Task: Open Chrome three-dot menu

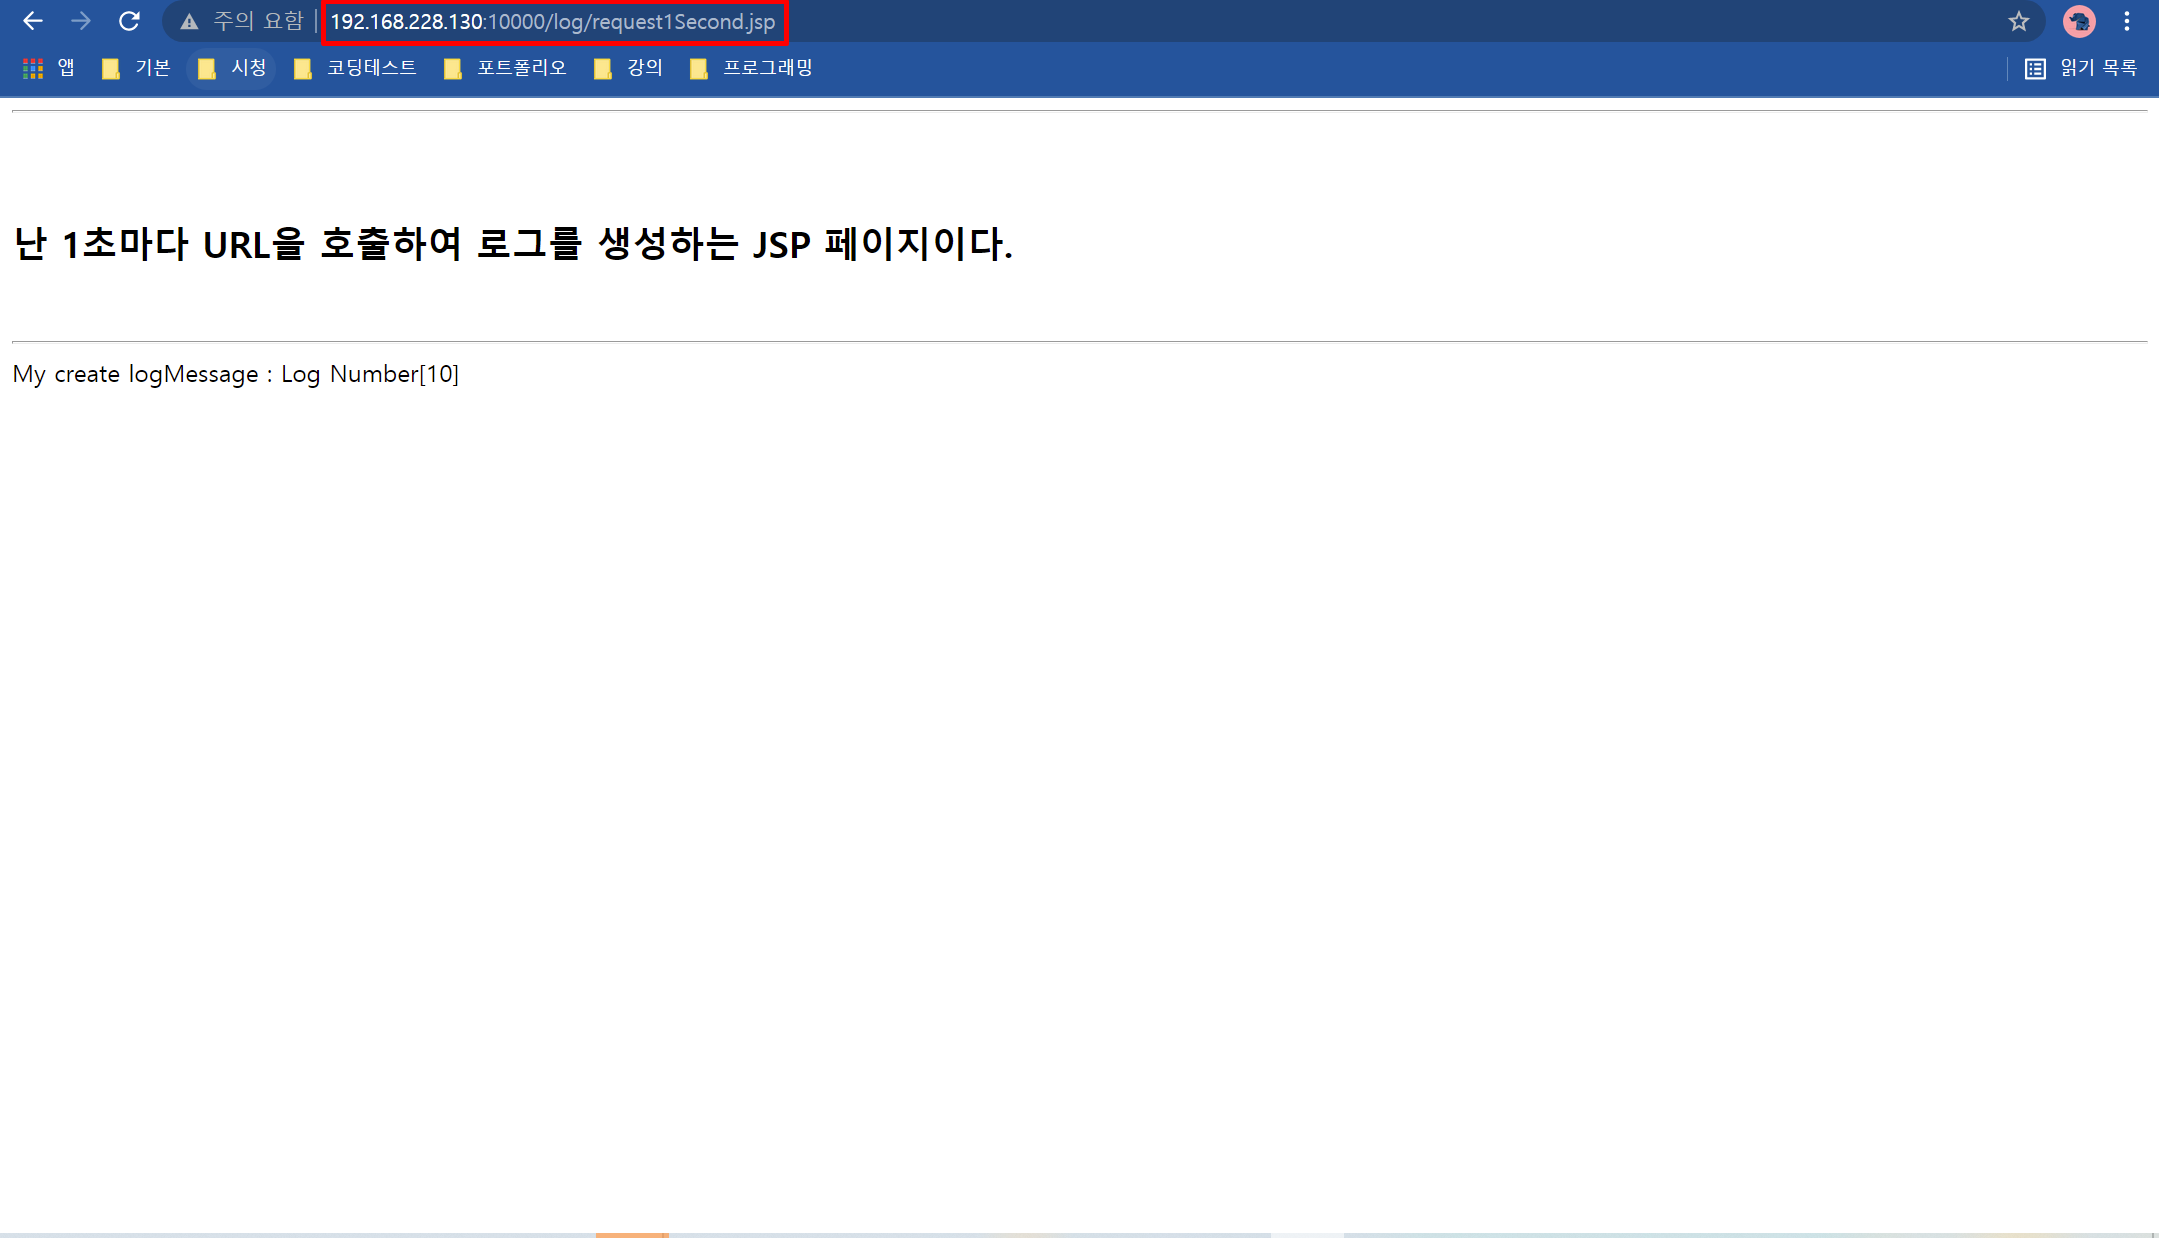Action: click(x=2127, y=21)
